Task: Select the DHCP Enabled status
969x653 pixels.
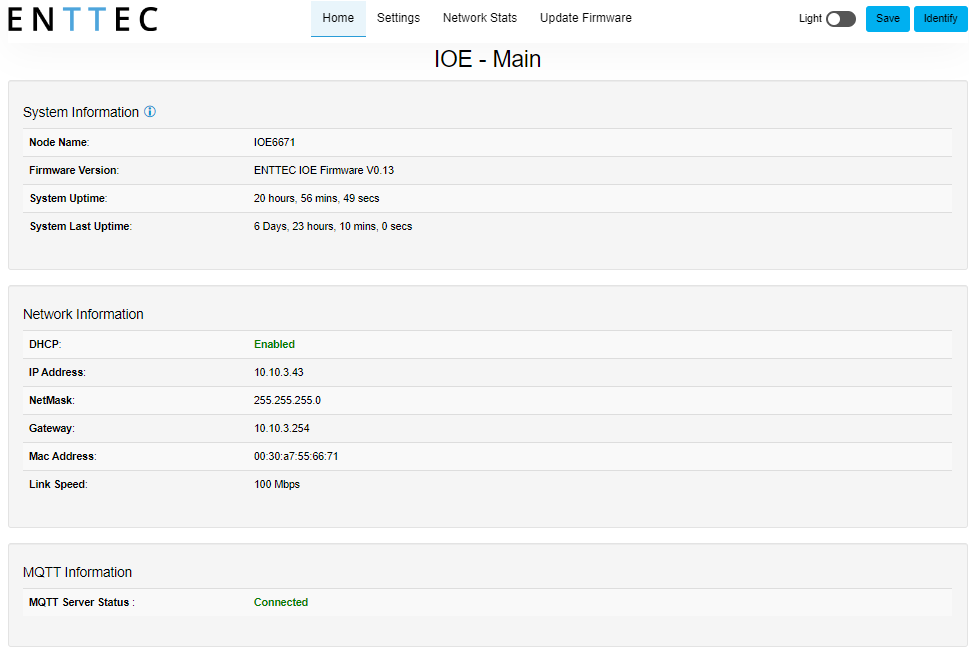Action: [274, 345]
